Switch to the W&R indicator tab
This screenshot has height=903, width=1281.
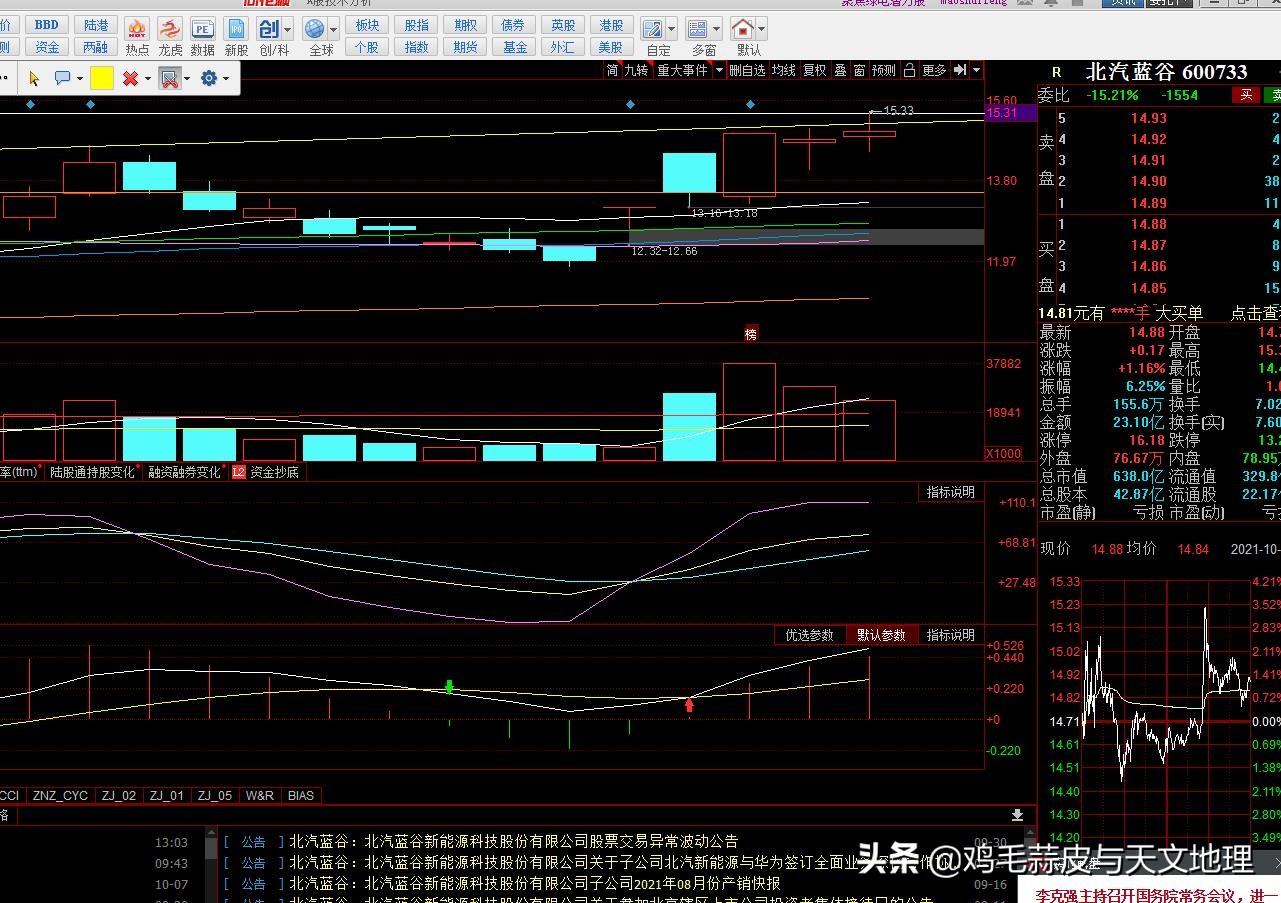(x=259, y=795)
